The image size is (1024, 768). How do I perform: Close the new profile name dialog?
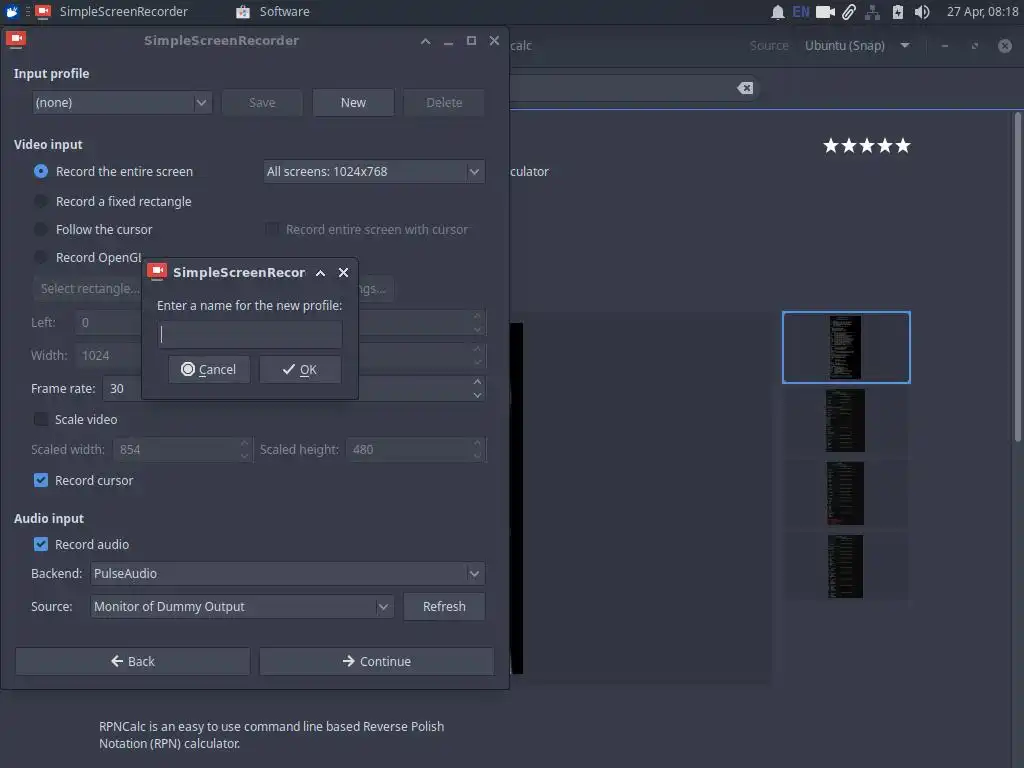344,273
